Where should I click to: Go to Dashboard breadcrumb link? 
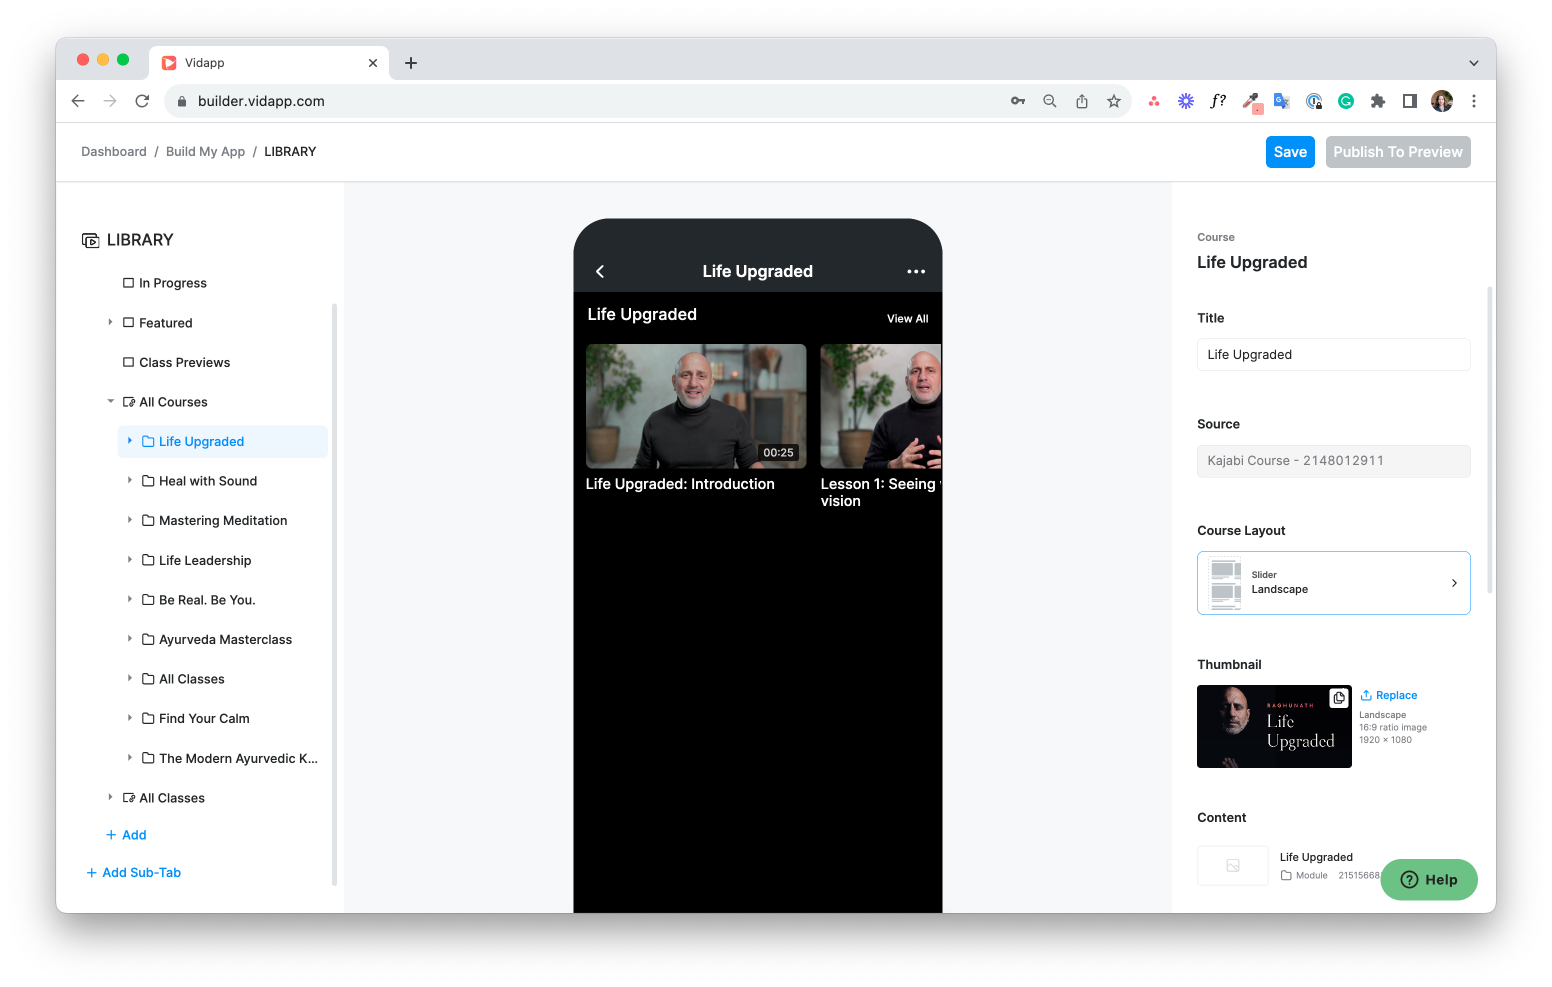point(113,152)
